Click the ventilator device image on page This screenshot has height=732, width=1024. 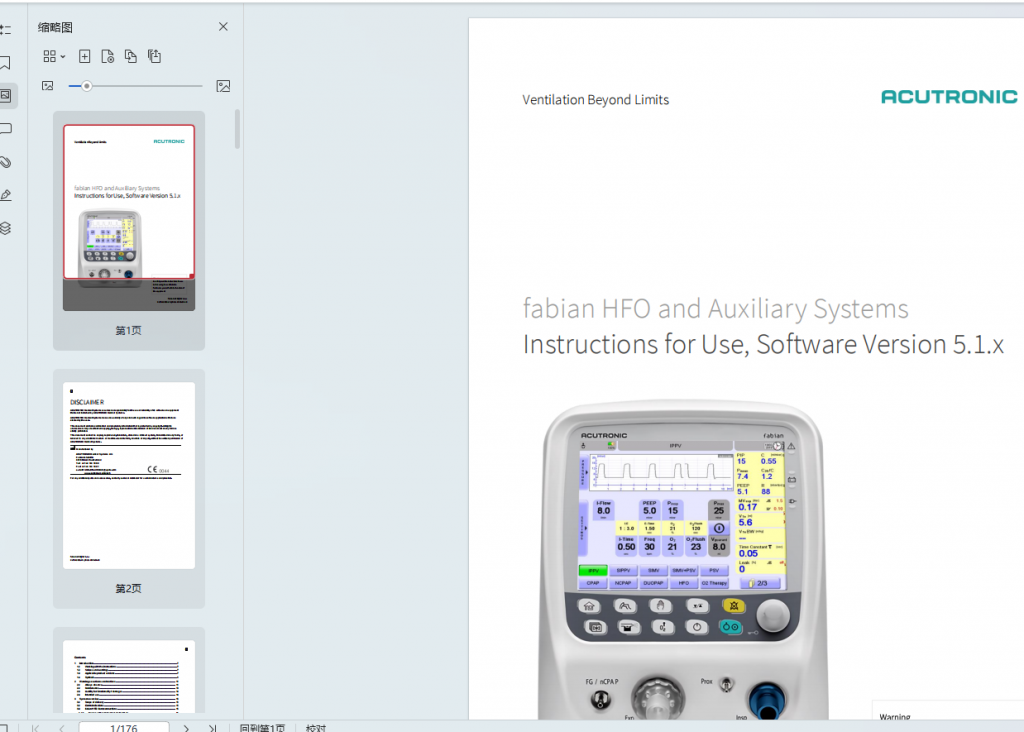[682, 560]
